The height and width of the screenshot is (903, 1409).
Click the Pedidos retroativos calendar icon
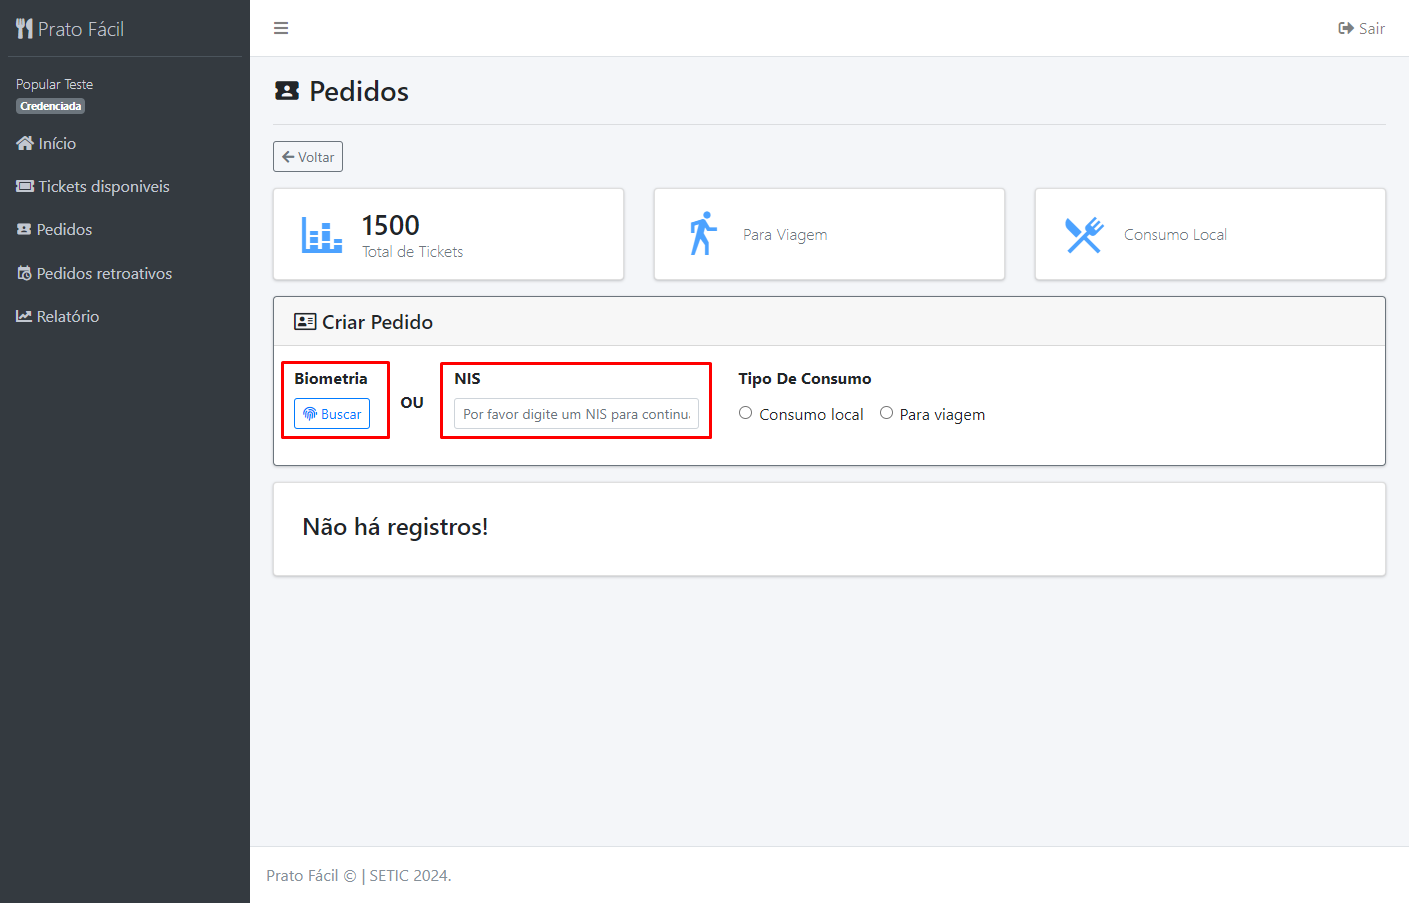(24, 273)
